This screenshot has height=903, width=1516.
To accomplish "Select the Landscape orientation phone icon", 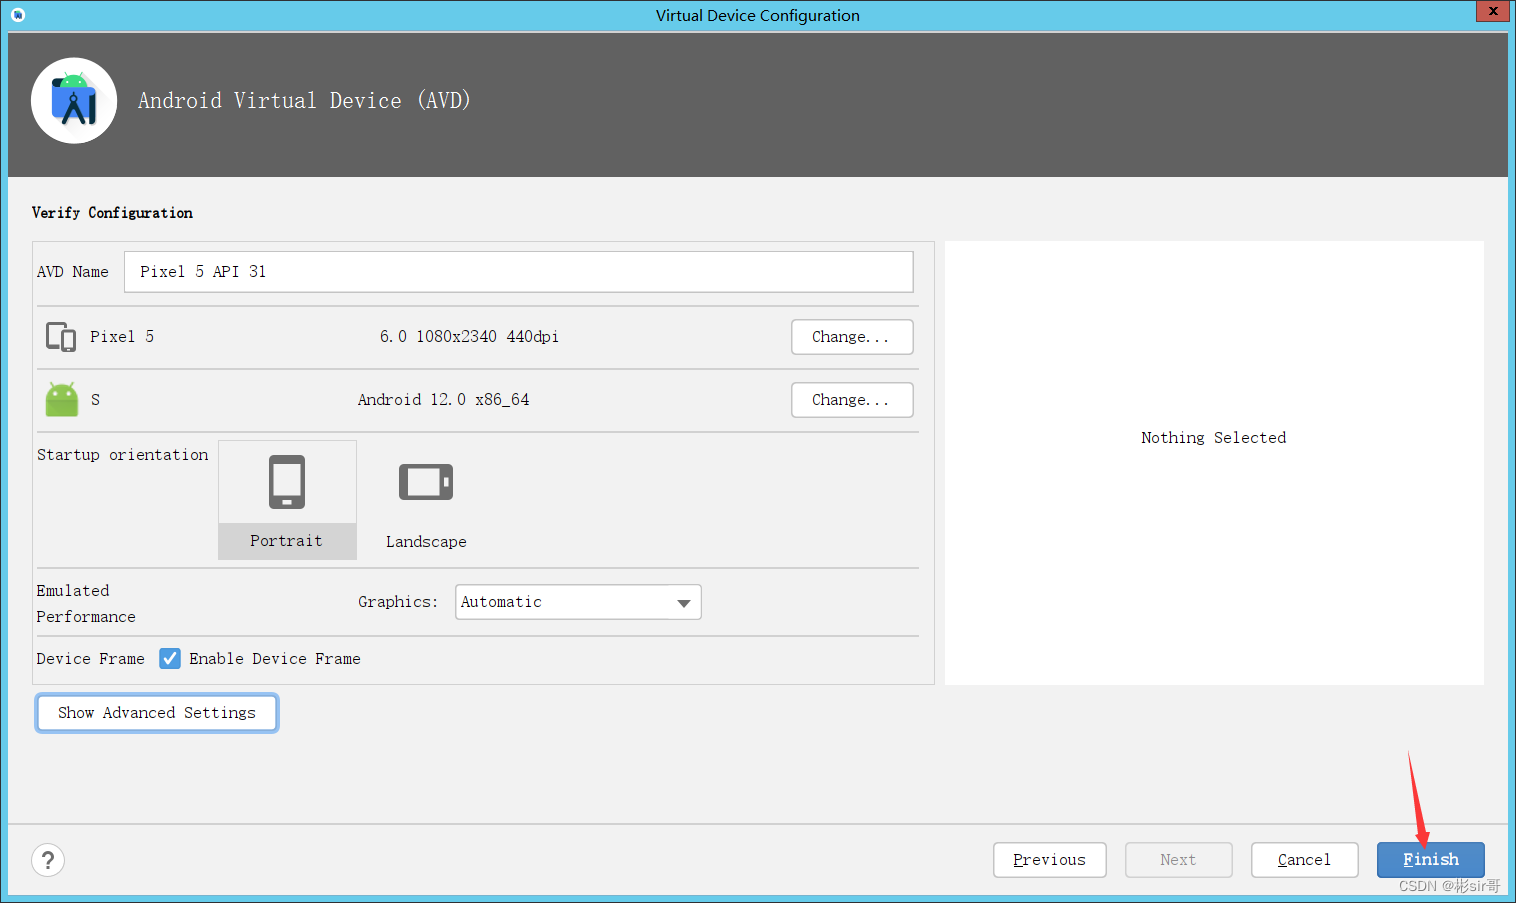I will pyautogui.click(x=426, y=482).
